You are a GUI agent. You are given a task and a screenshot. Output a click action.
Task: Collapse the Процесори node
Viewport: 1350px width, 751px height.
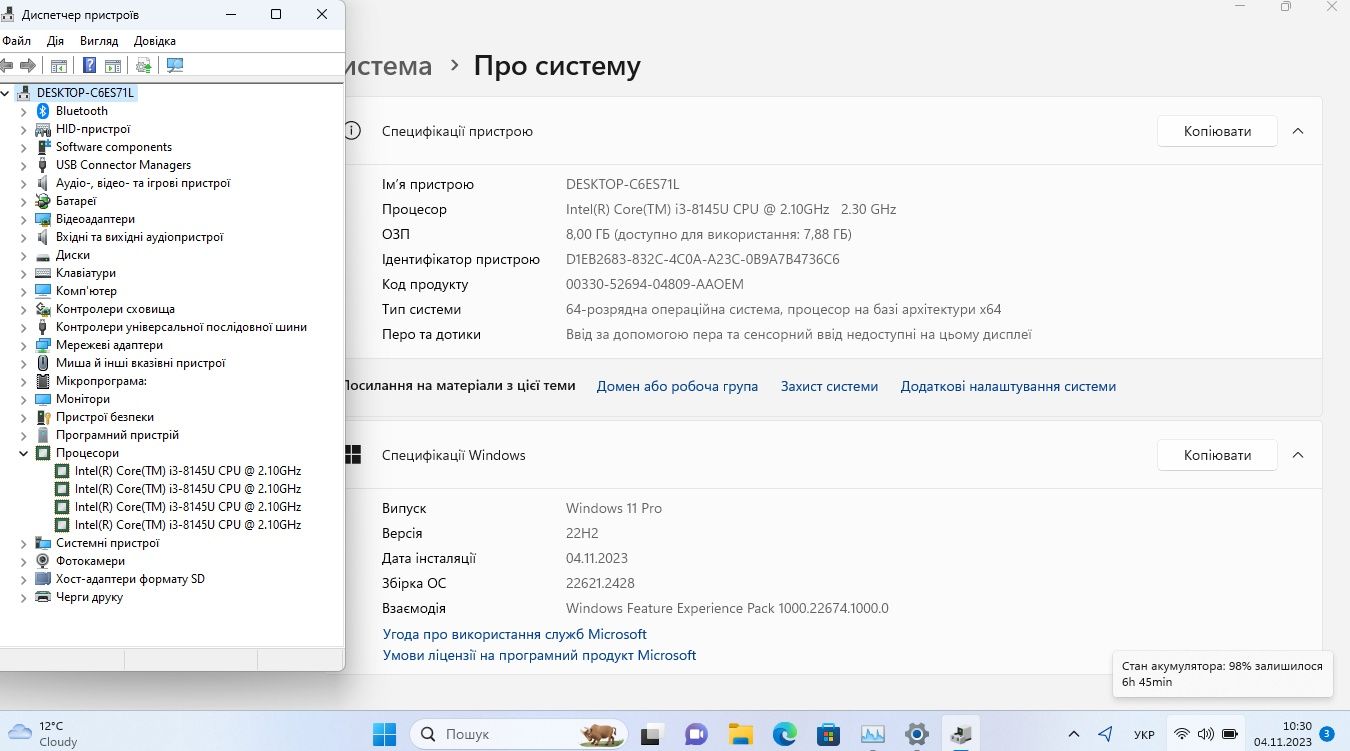[24, 453]
